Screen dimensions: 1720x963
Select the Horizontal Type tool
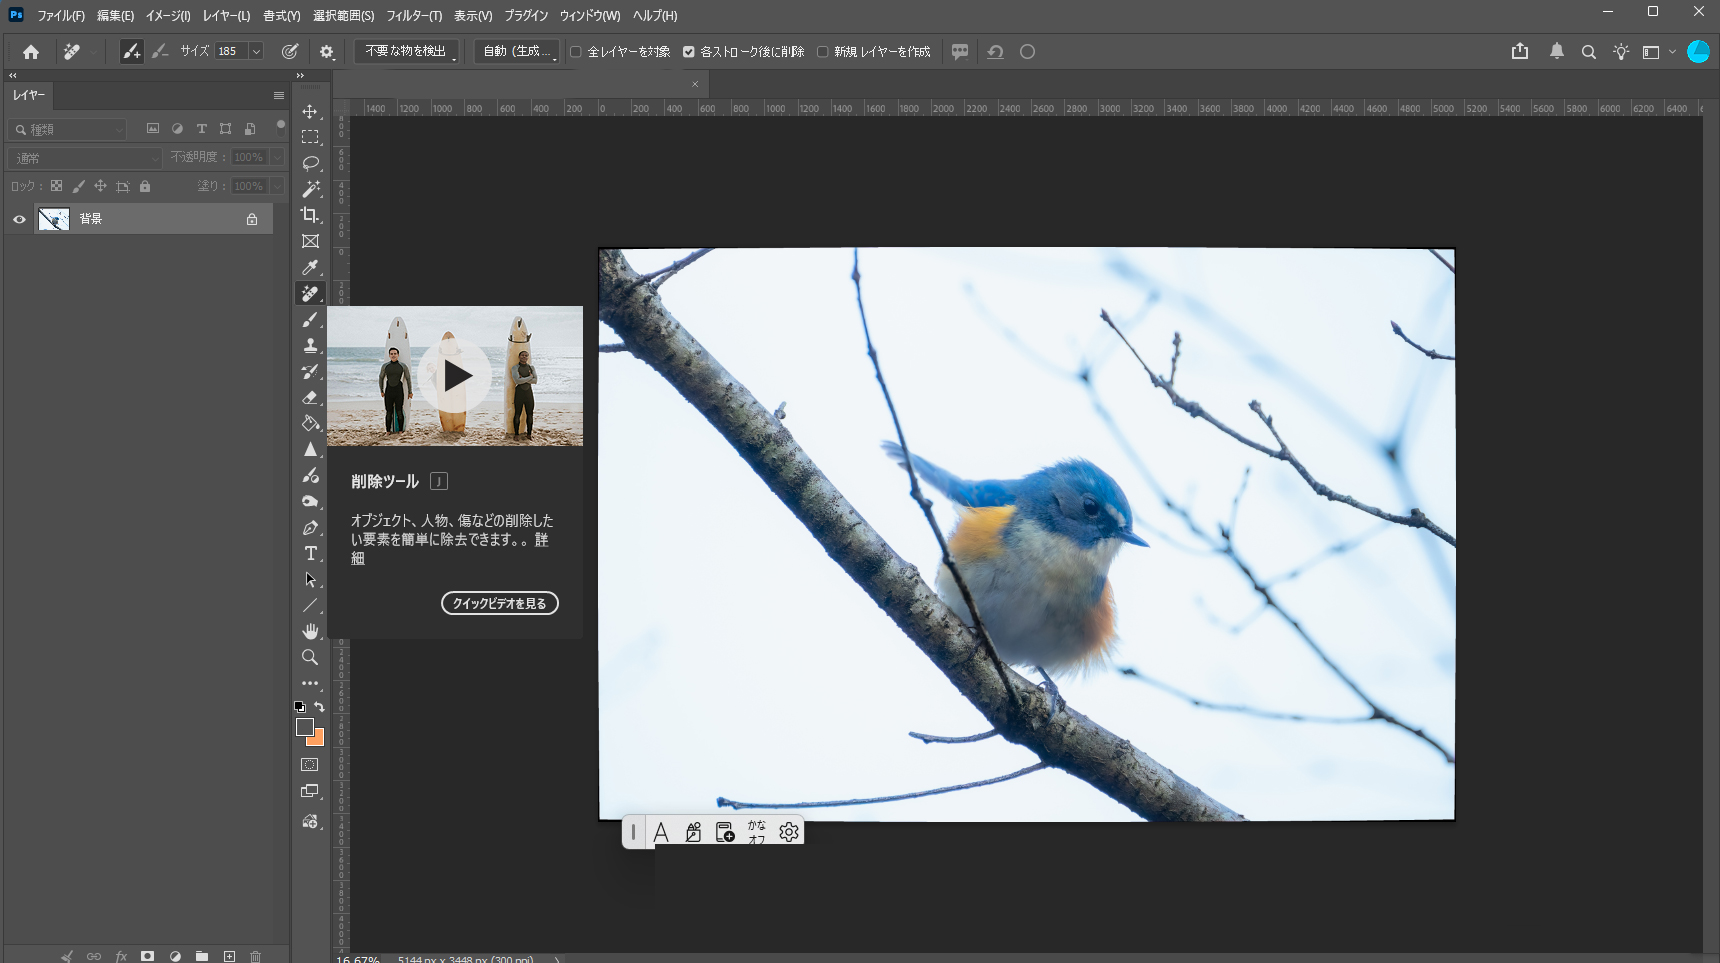(311, 553)
